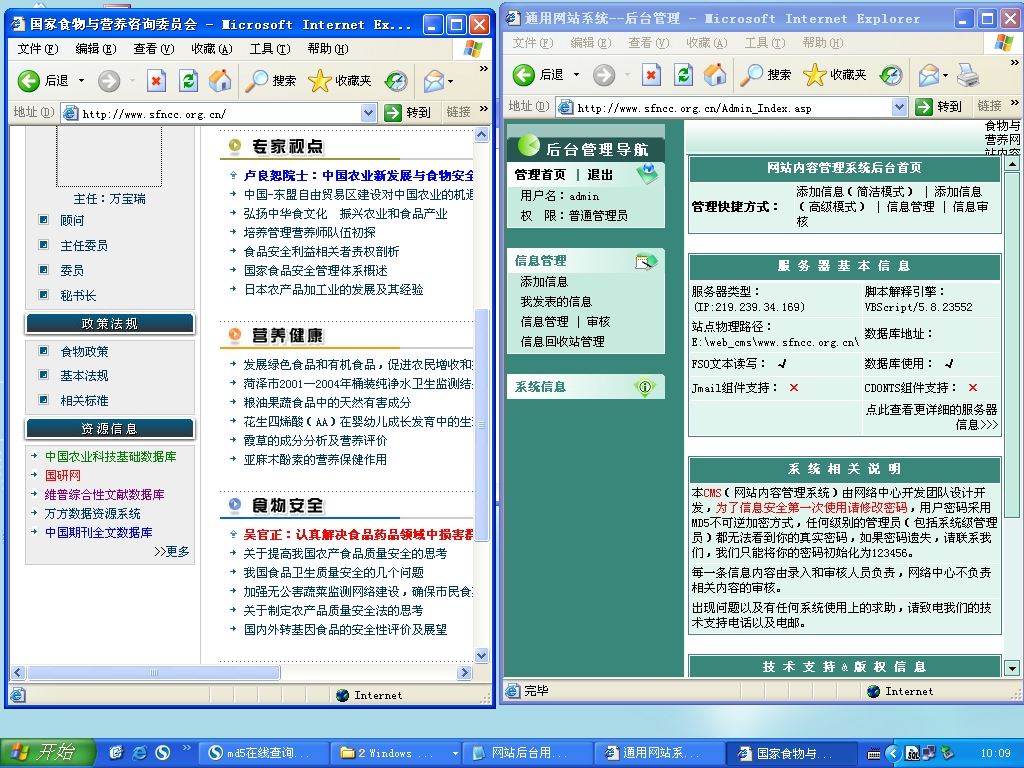Image resolution: width=1024 pixels, height=768 pixels.
Task: Click Back arrow in admin IE window
Action: (524, 75)
